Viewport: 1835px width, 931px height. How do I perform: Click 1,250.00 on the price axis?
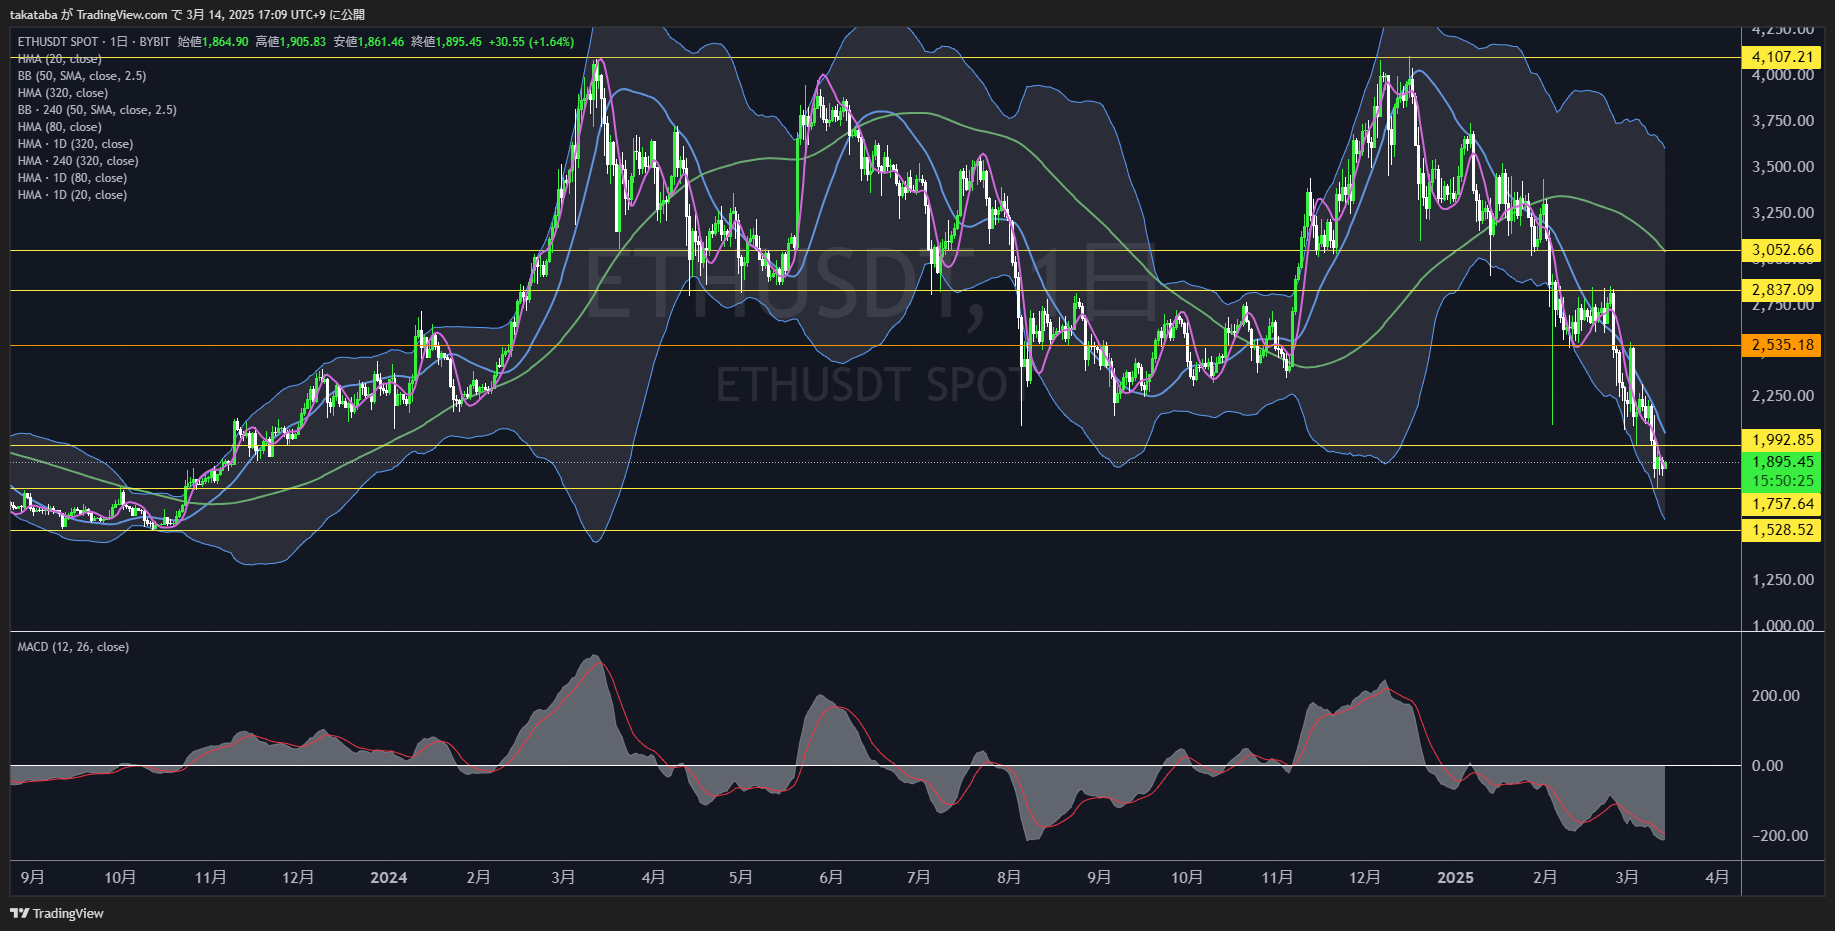pos(1783,580)
